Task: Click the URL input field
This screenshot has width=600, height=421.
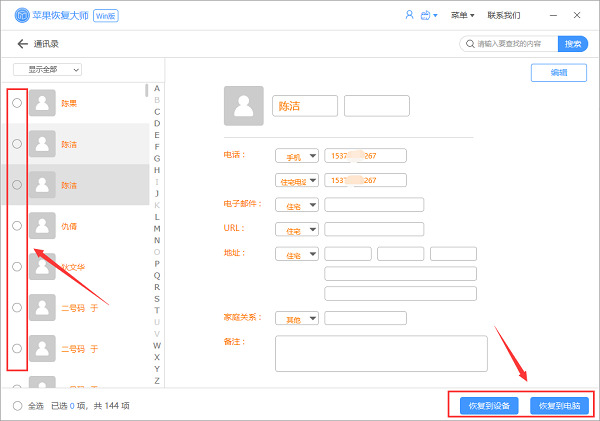Action: pyautogui.click(x=374, y=230)
